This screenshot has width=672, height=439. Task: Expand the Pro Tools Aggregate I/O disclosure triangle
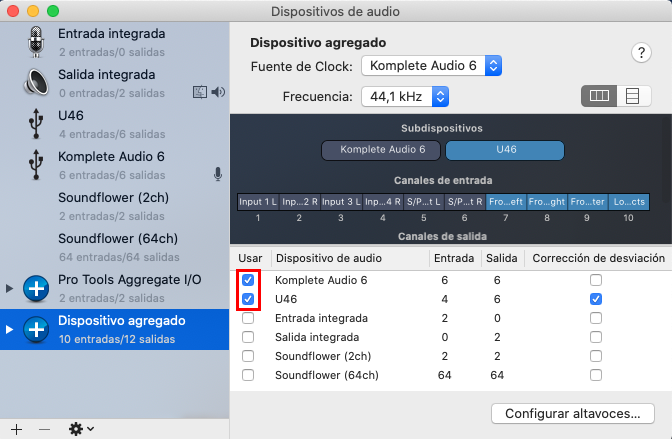pyautogui.click(x=10, y=288)
